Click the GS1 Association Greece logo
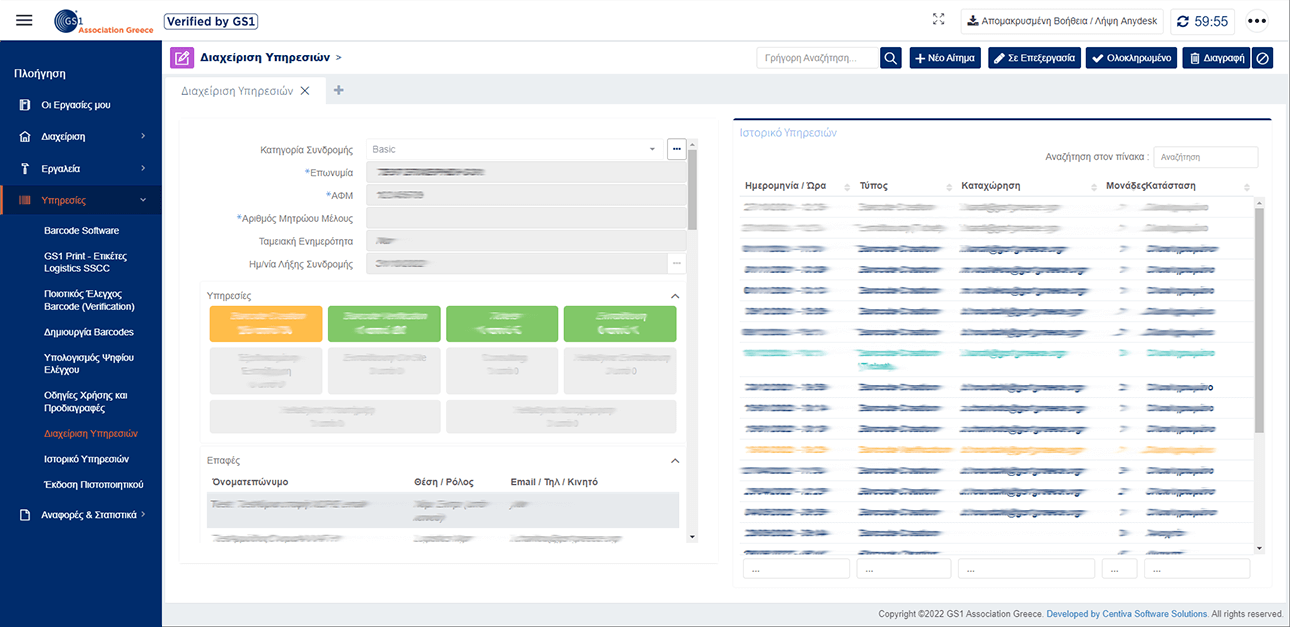 tap(104, 21)
